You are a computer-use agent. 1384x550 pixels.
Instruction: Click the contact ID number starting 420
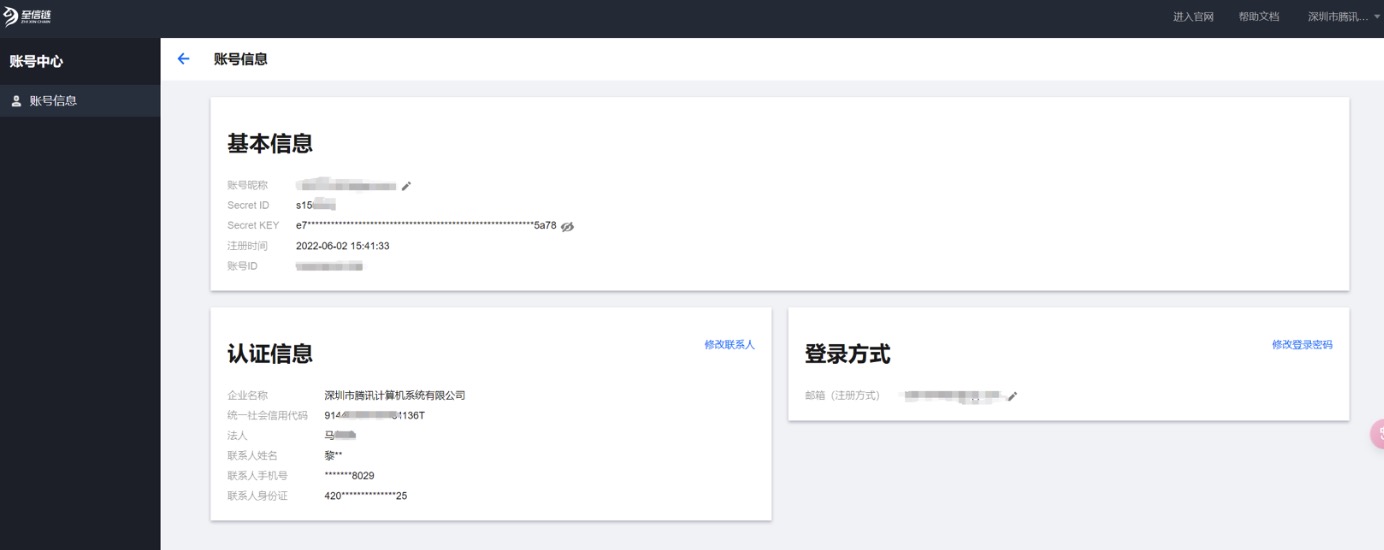click(x=365, y=496)
